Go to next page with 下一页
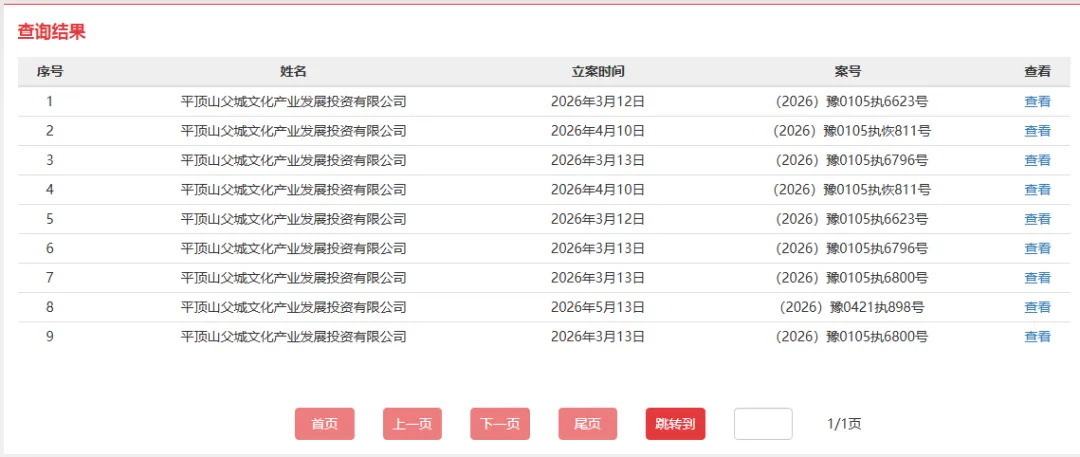 (x=500, y=424)
